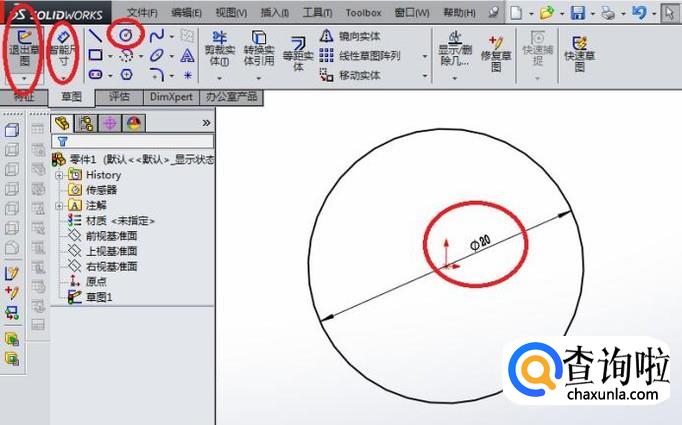Open dropdown arrow next to 线性草图阵列

(425, 56)
